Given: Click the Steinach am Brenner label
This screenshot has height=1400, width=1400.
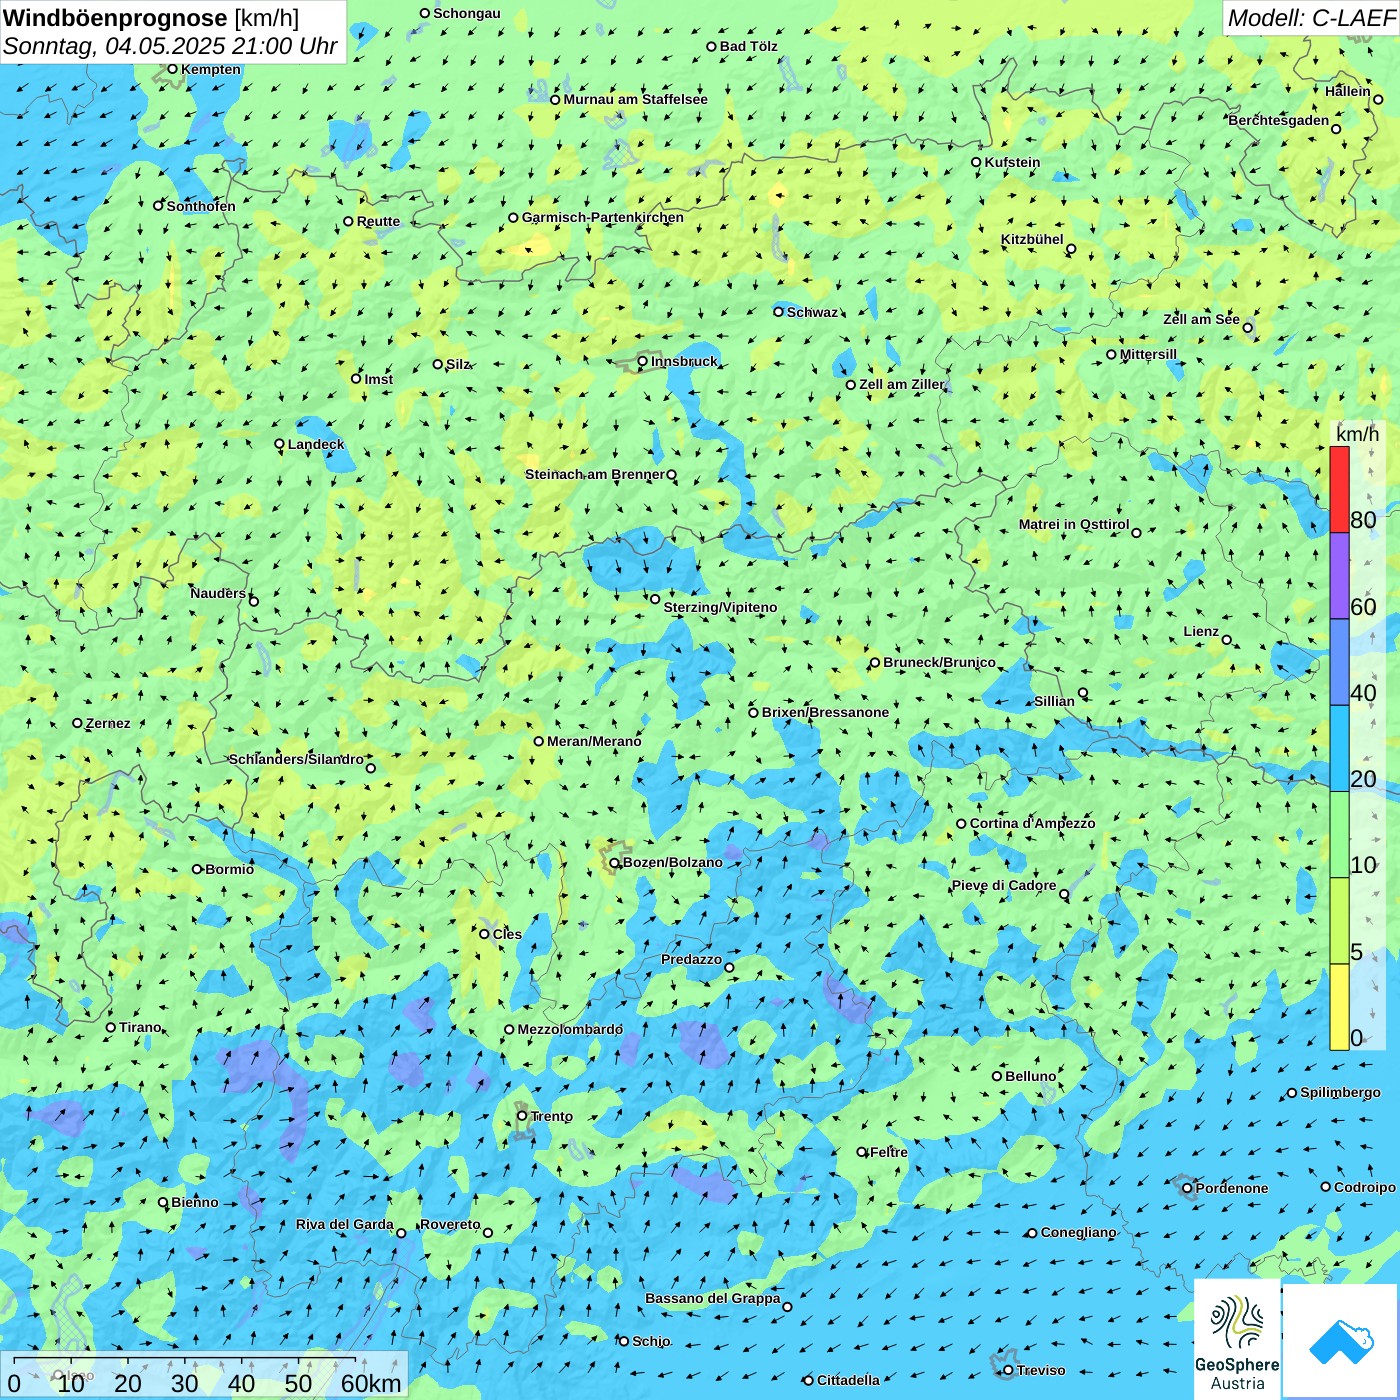Looking at the screenshot, I should tap(594, 474).
